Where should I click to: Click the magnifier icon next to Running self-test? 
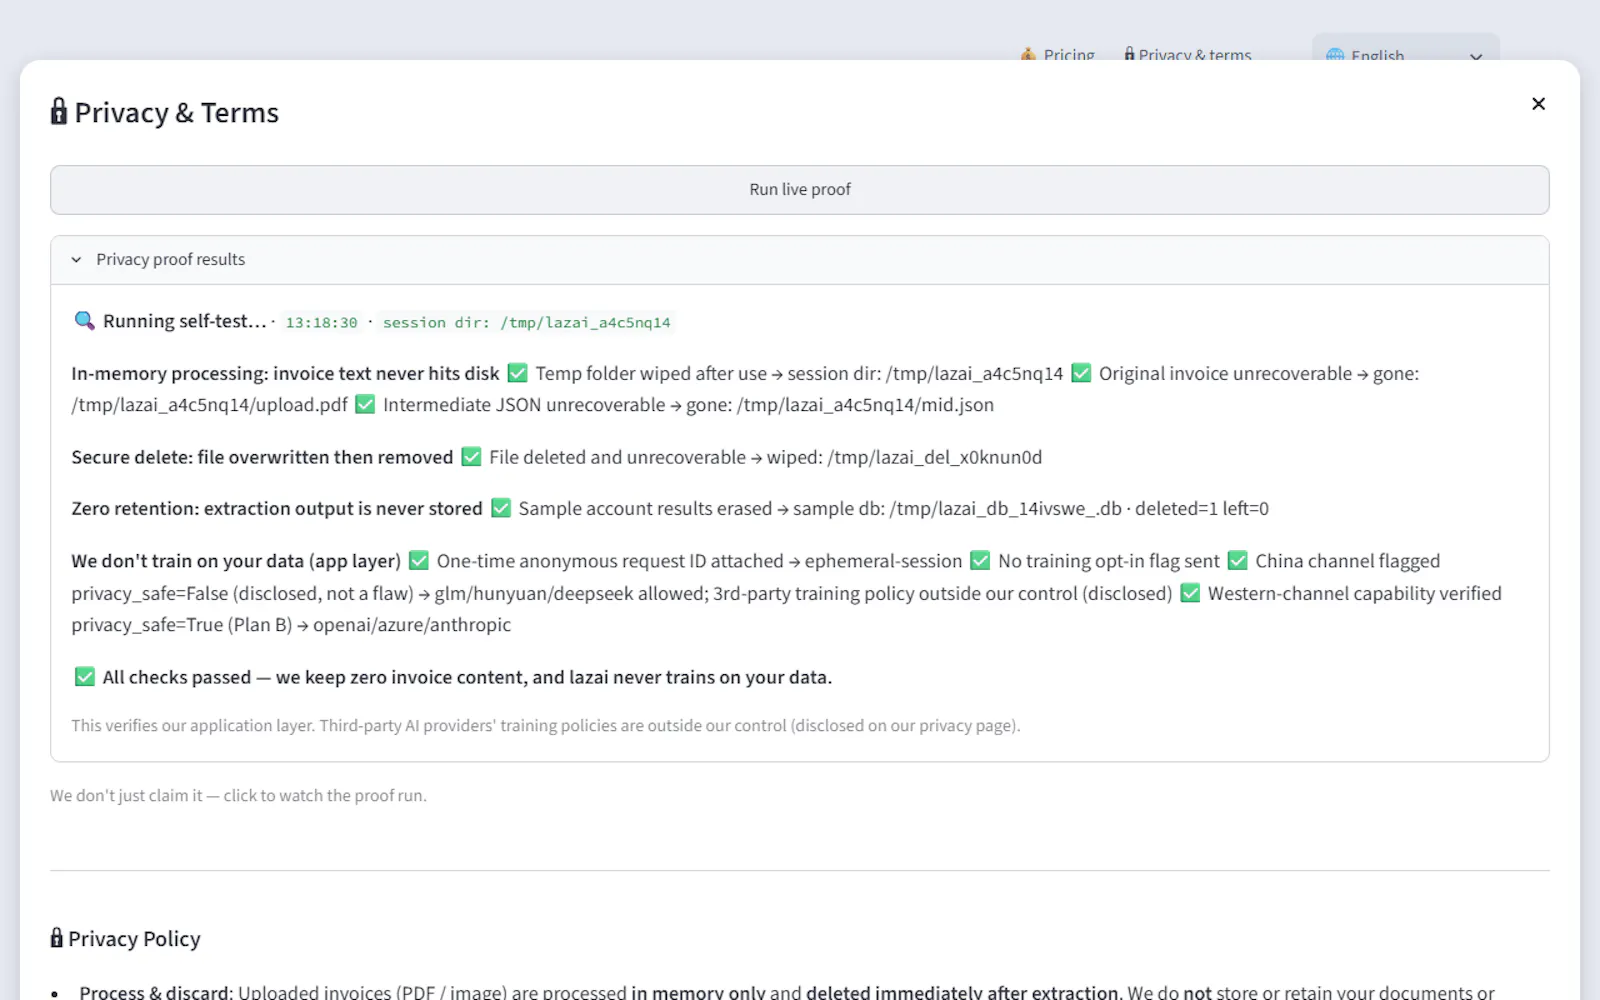click(85, 321)
